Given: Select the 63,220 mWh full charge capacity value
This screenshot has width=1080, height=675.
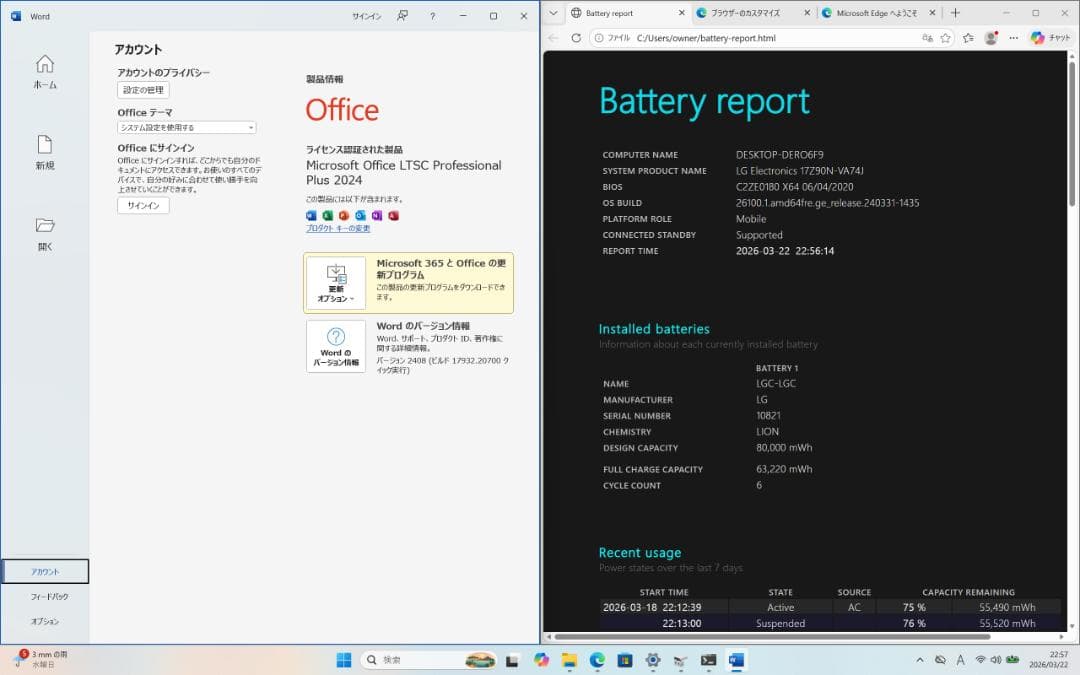Looking at the screenshot, I should 784,469.
